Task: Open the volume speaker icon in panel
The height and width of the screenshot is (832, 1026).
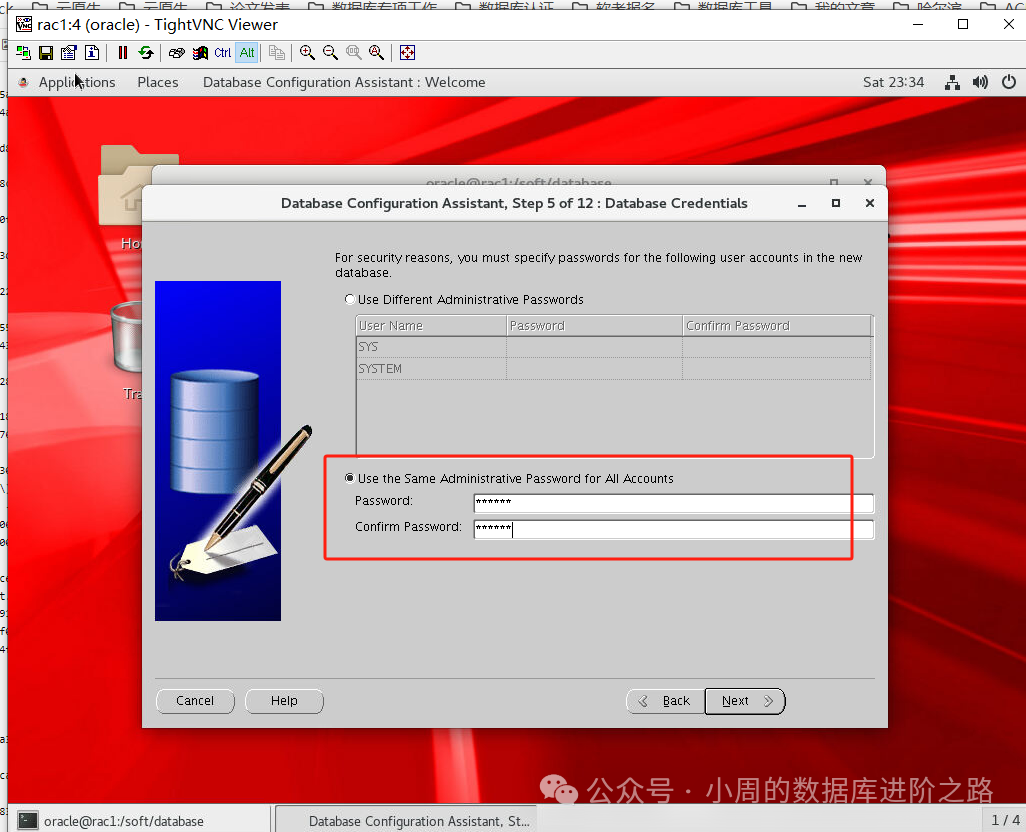Action: [980, 82]
